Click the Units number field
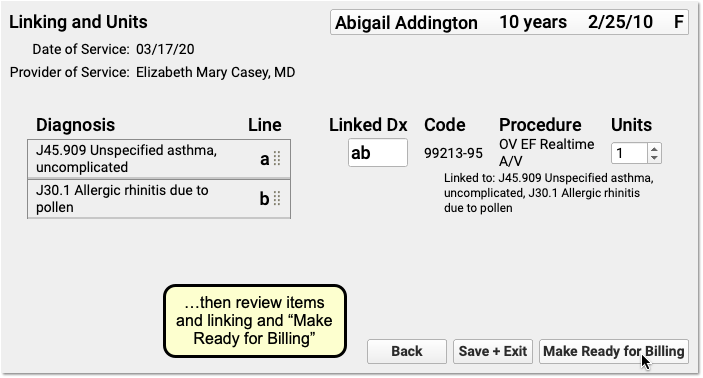This screenshot has height=378, width=703. 629,153
